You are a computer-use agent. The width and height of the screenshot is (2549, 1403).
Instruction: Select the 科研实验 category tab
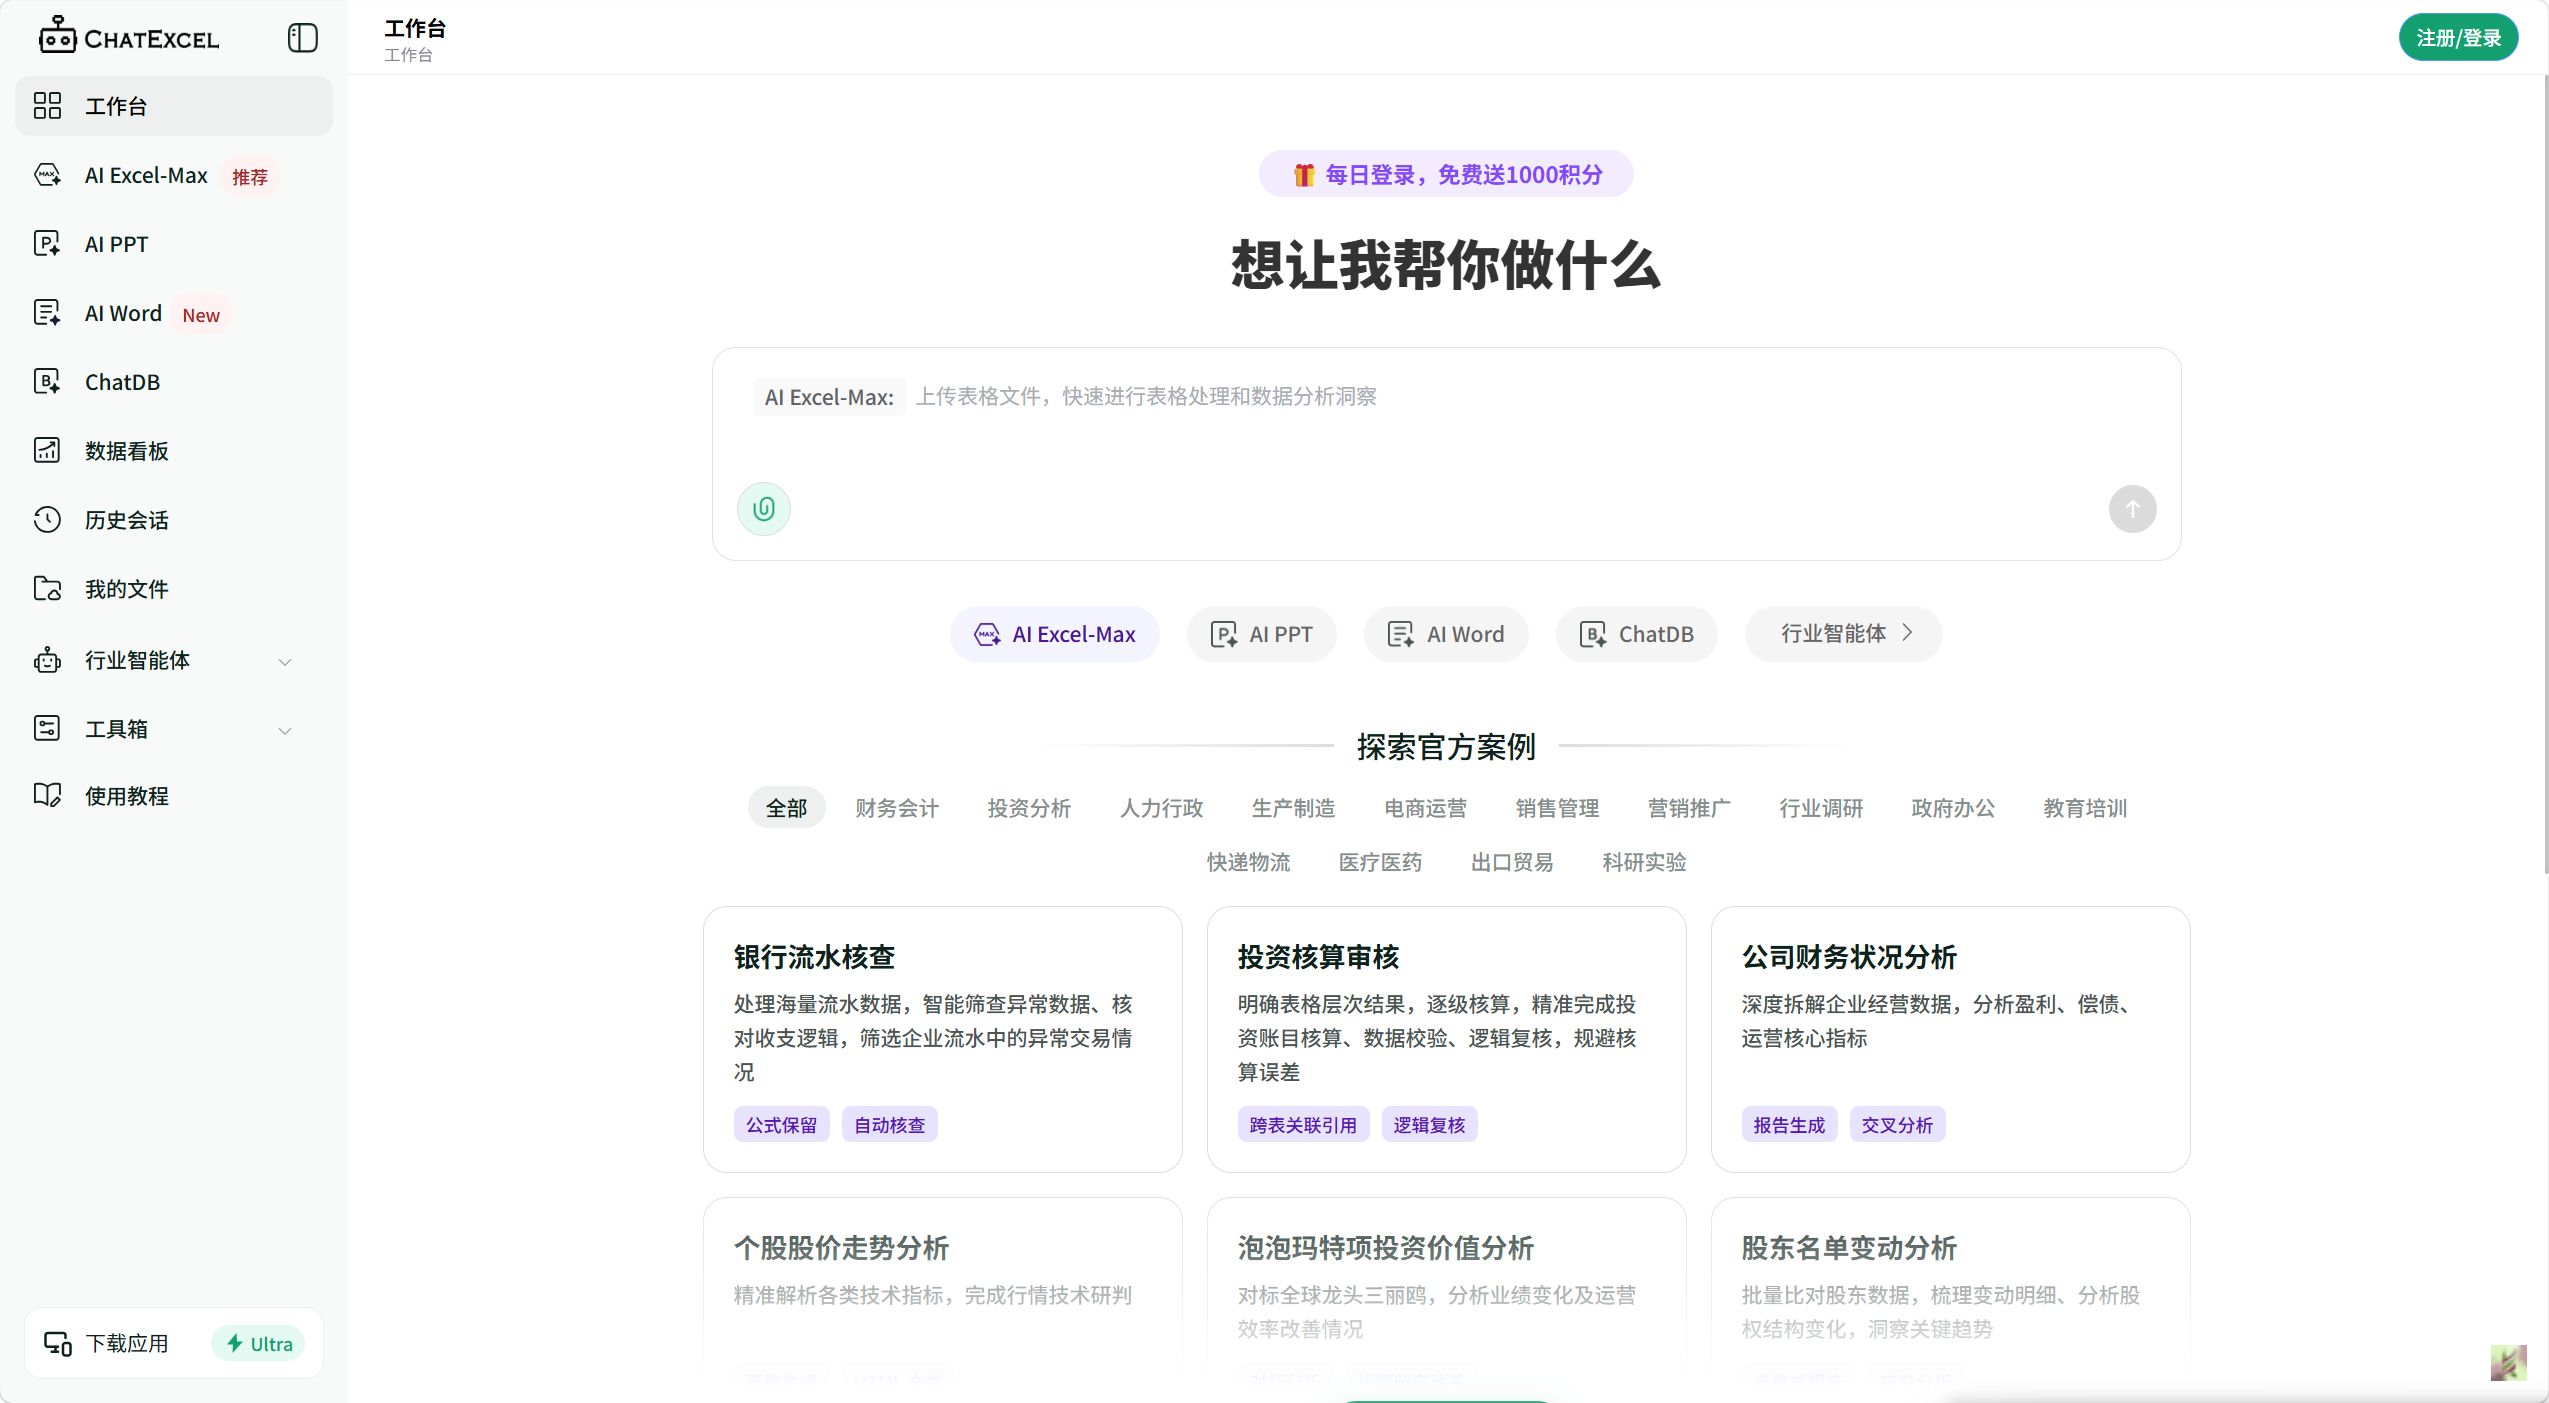1644,862
